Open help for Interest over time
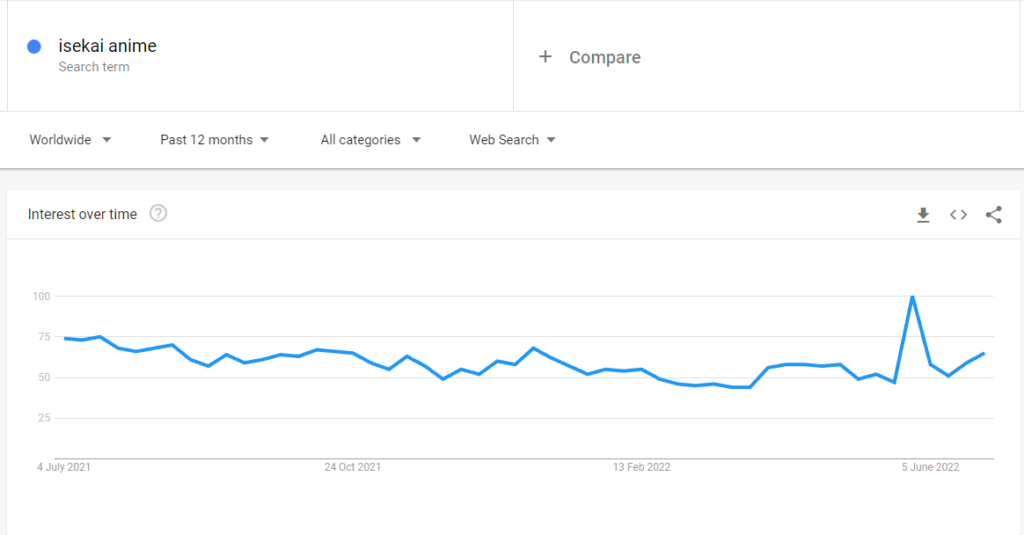Screen dimensions: 1024x535 [158, 214]
